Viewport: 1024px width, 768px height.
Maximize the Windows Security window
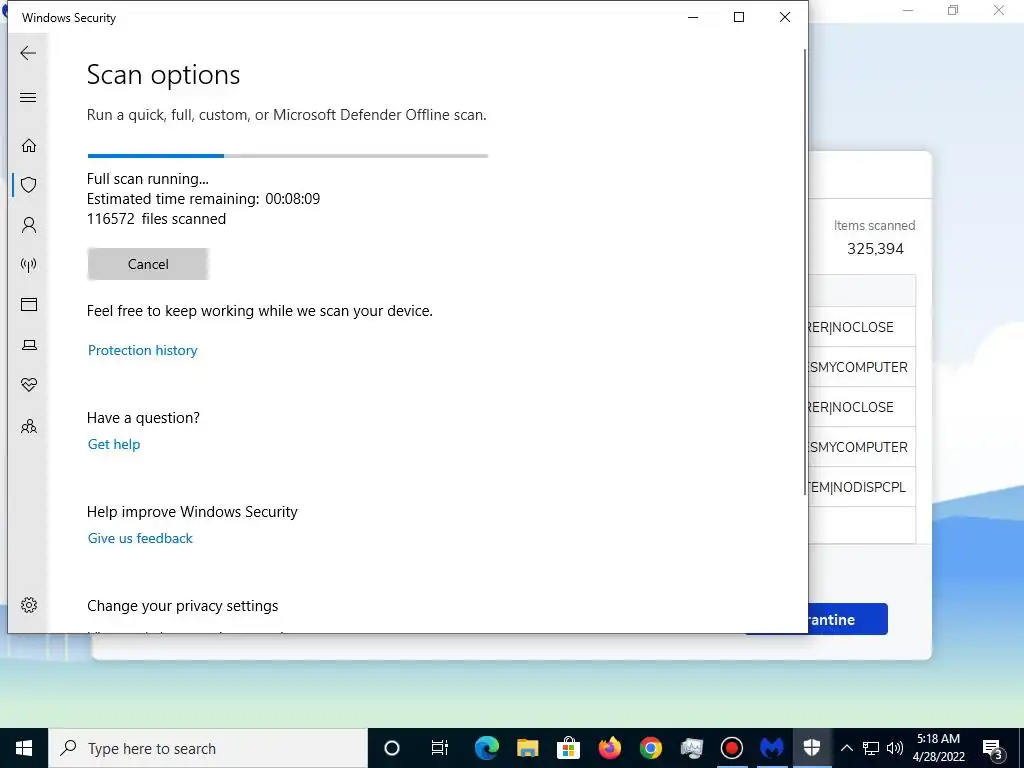point(739,17)
